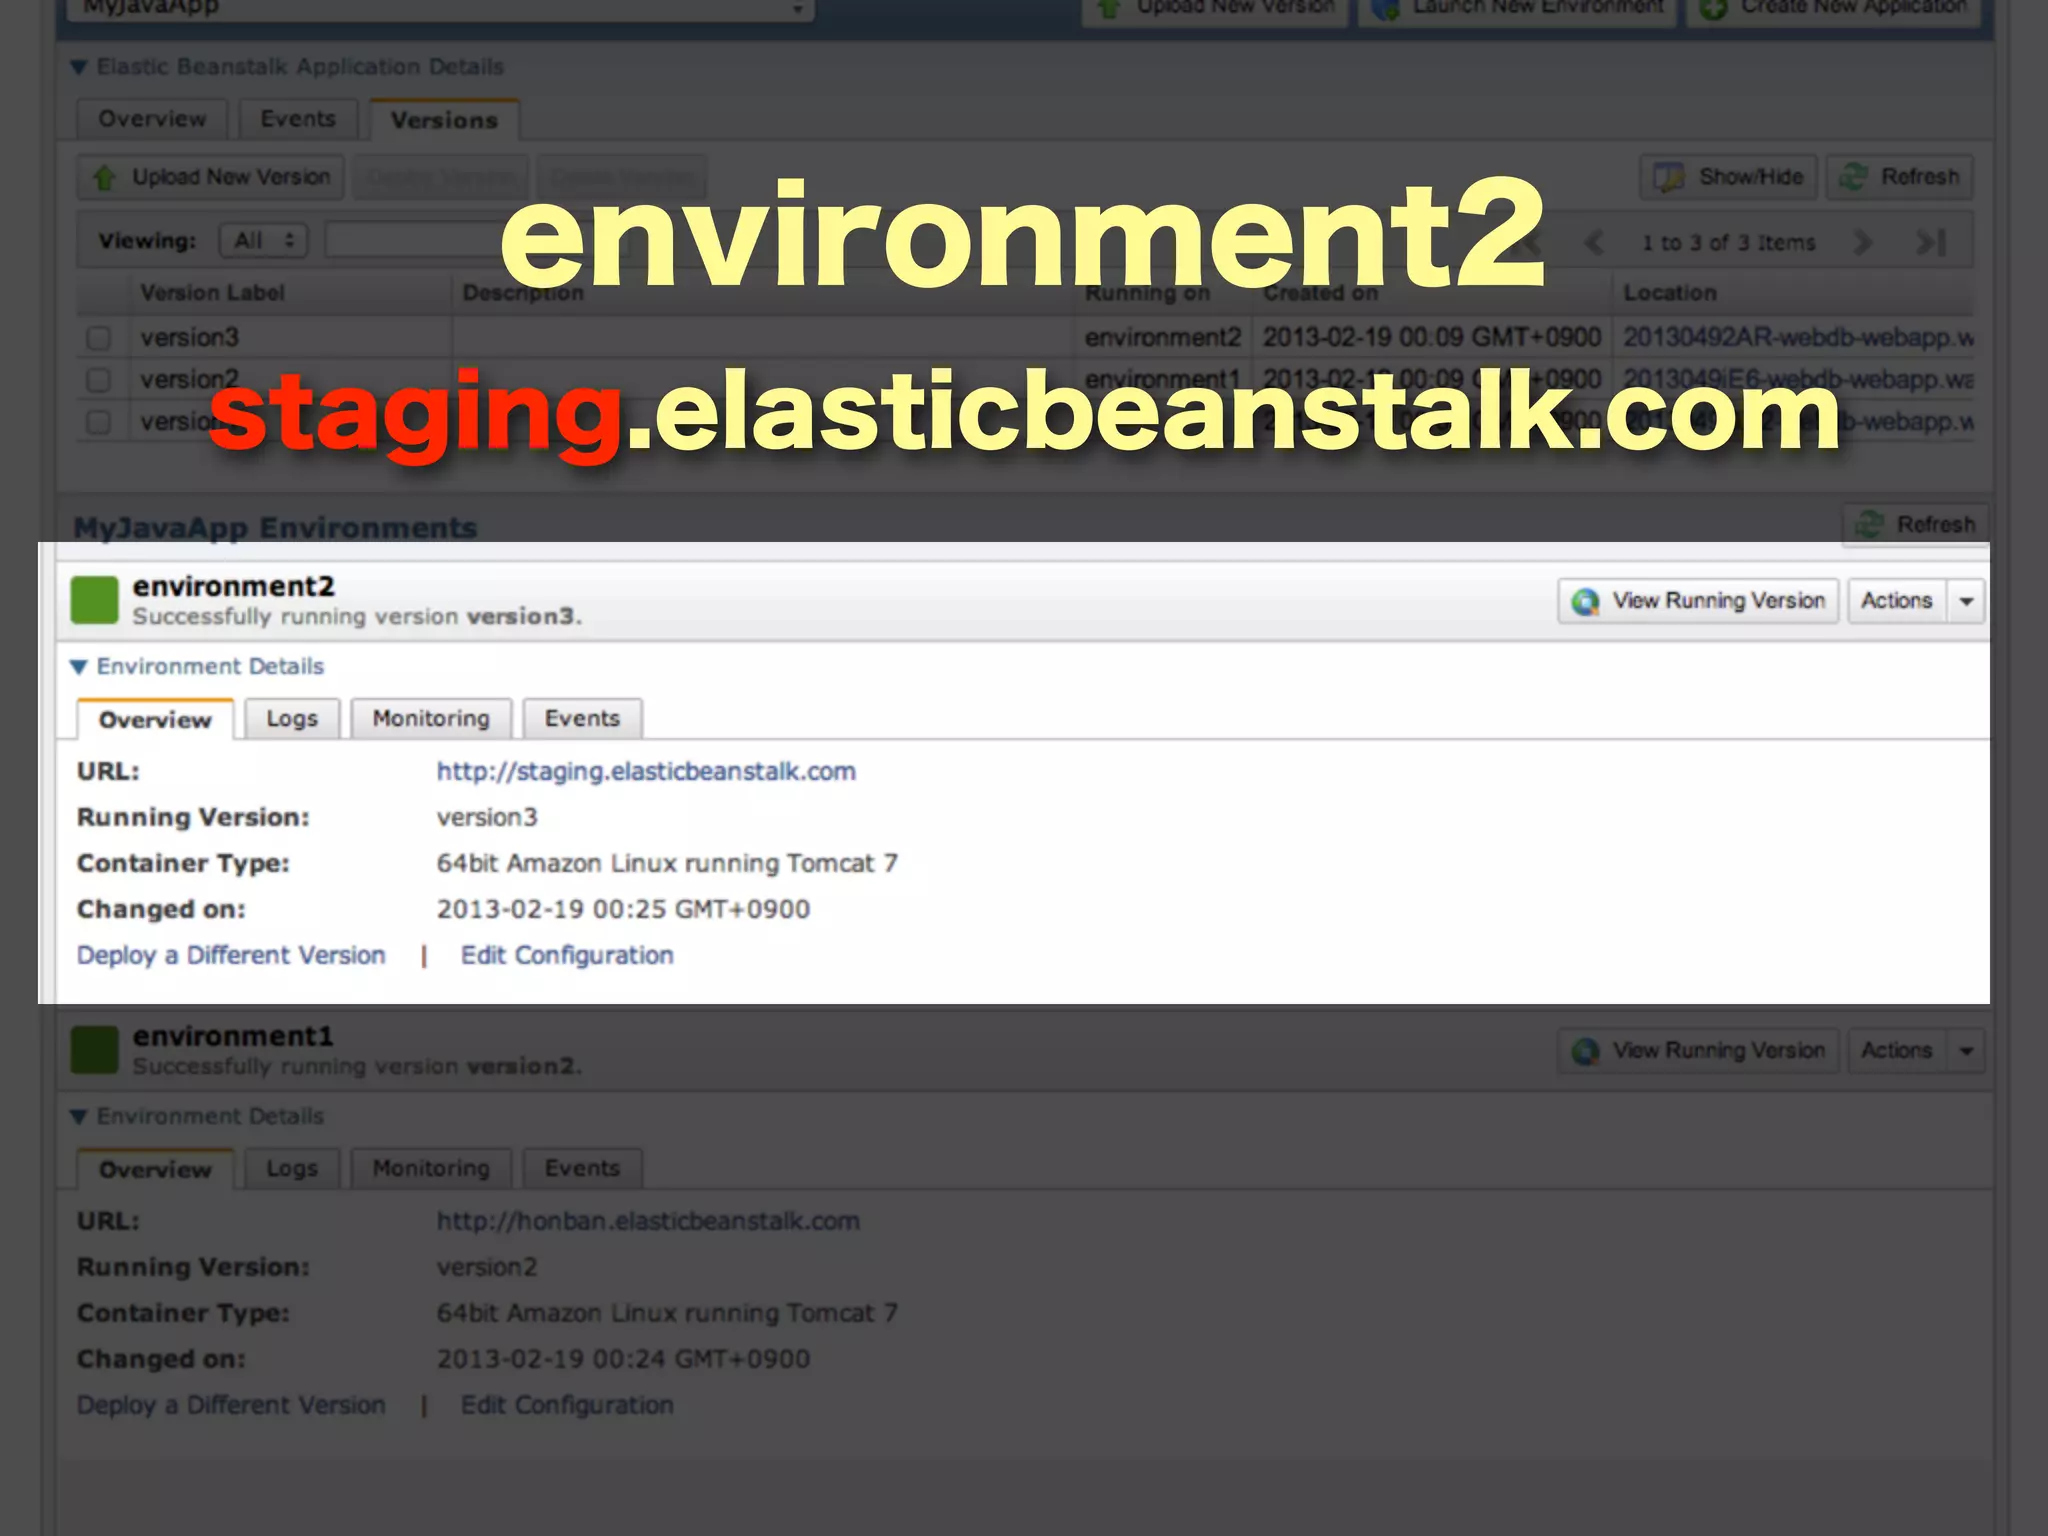Click Refresh button beside MyJavaApp Environments
Viewport: 2048px width, 1536px height.
(1916, 524)
